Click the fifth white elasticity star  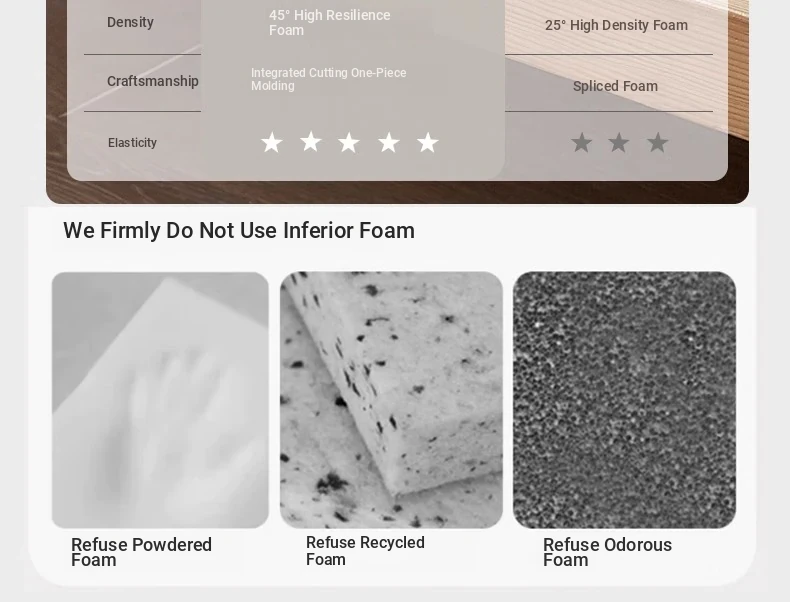pos(428,143)
